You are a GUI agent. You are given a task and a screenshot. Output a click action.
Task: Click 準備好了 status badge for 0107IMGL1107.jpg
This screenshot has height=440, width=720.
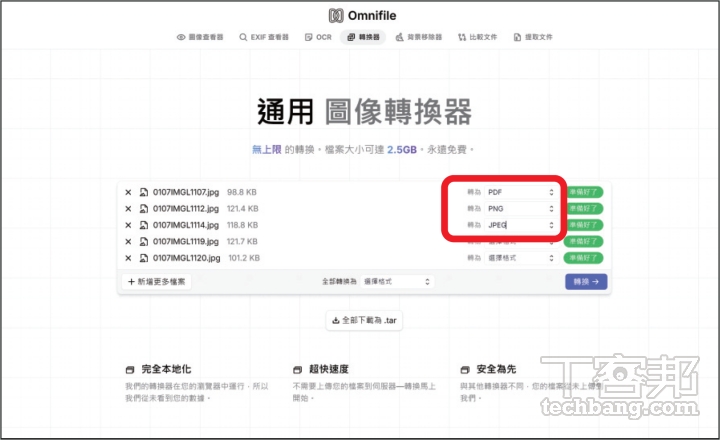pyautogui.click(x=583, y=192)
